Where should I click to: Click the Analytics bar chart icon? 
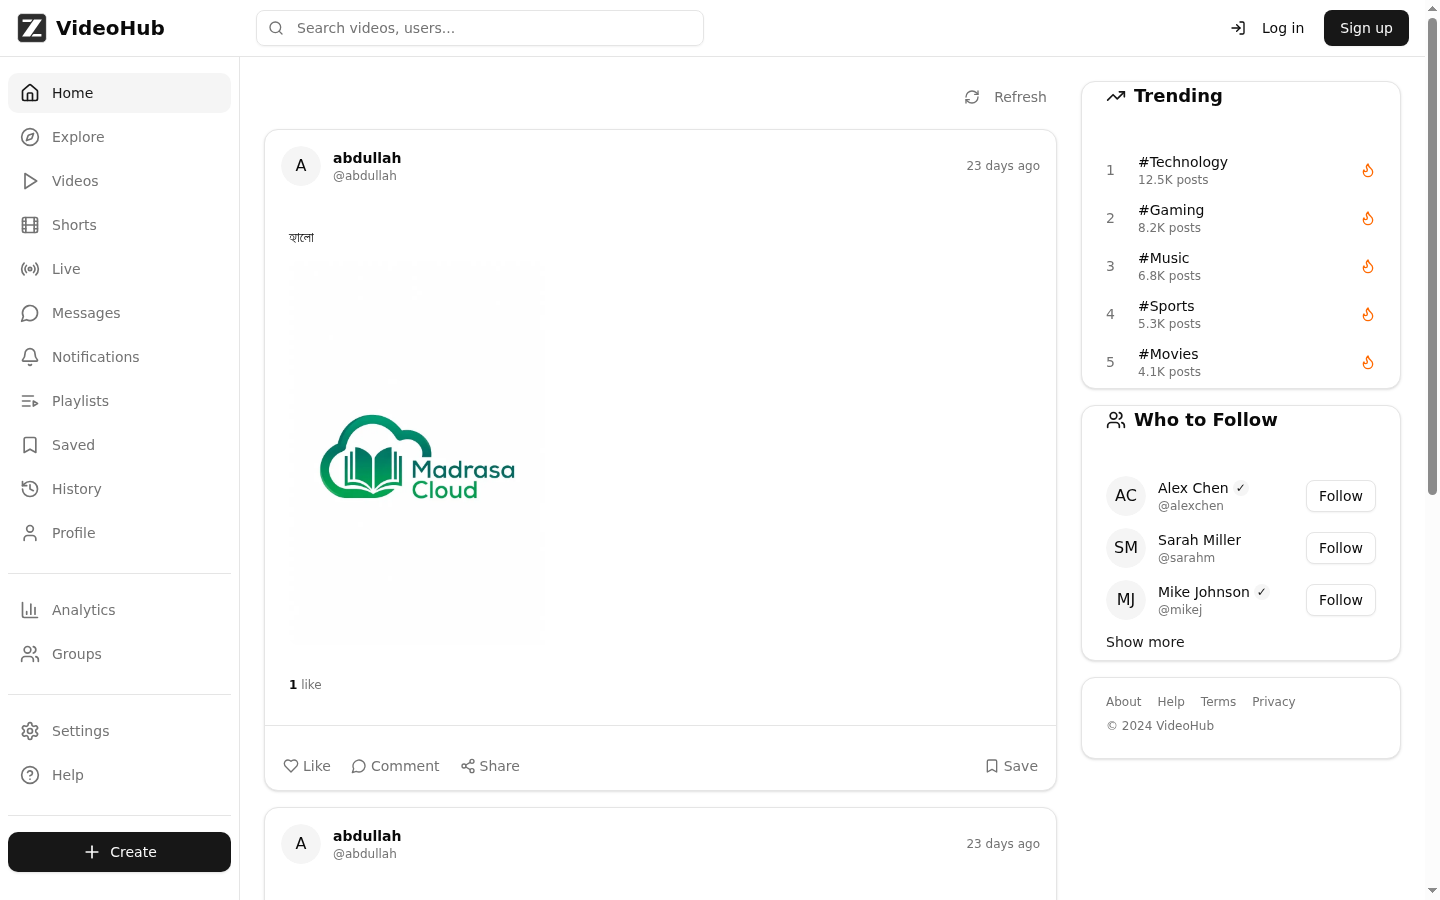(30, 610)
